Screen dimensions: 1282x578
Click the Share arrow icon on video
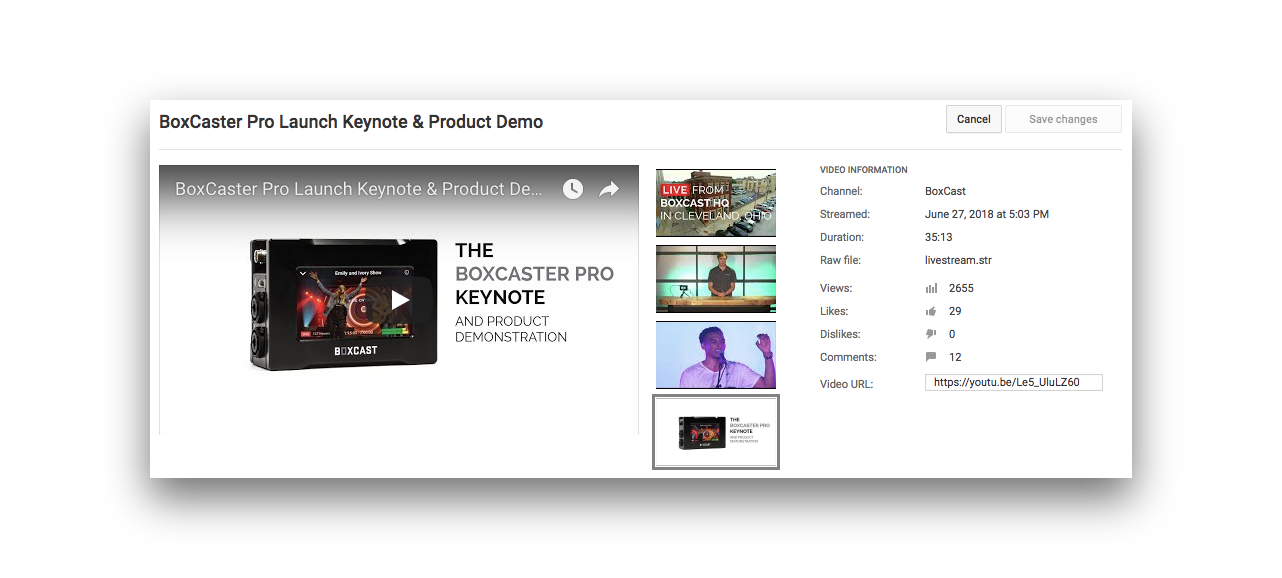(x=609, y=189)
